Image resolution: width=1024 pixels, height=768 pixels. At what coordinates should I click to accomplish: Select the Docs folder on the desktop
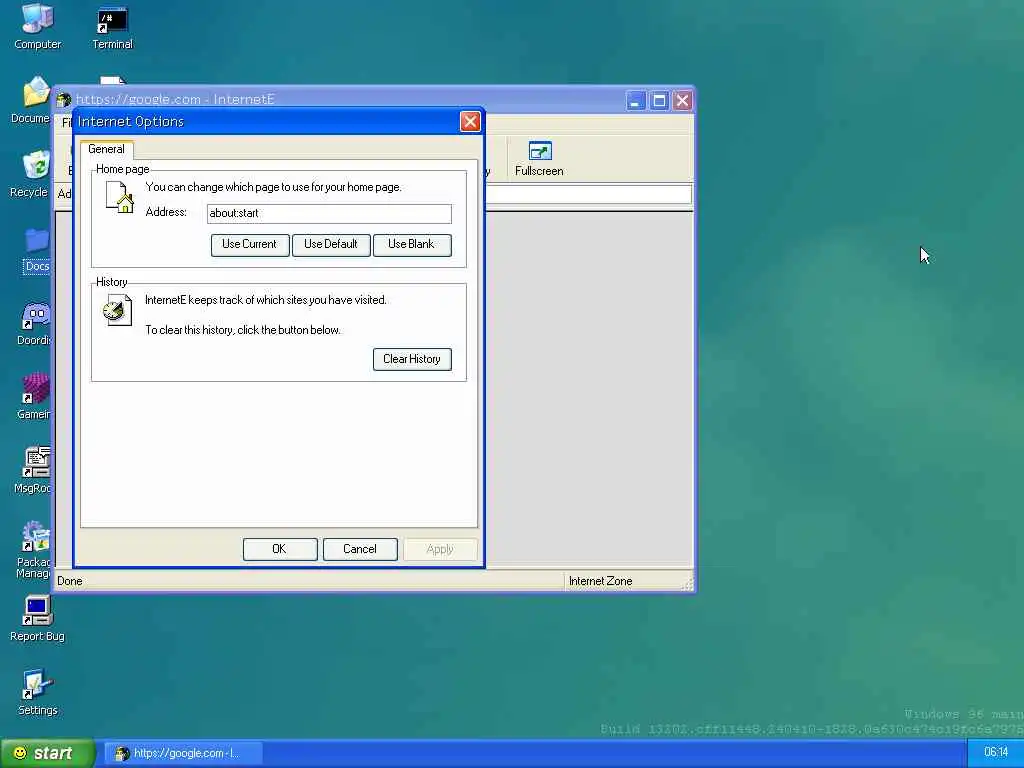point(37,250)
